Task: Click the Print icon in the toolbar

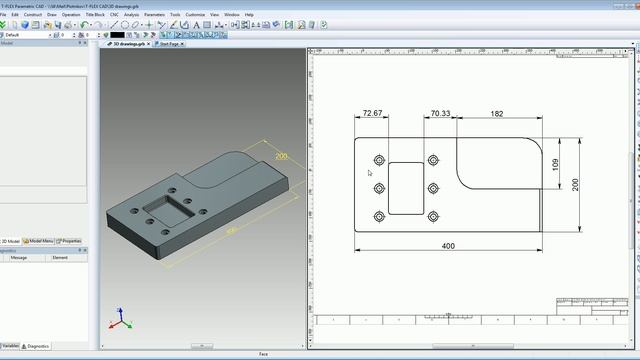Action: (68, 25)
